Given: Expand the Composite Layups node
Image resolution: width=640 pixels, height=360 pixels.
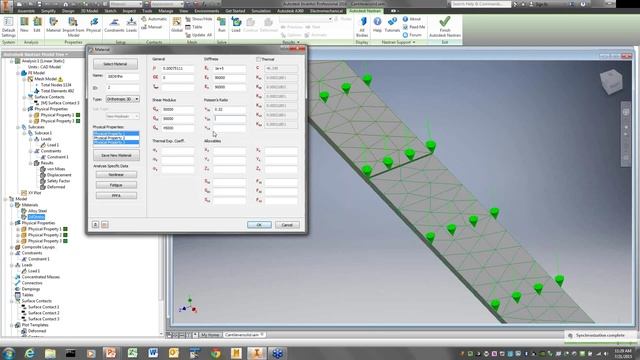Looking at the screenshot, I should pyautogui.click(x=12, y=247).
